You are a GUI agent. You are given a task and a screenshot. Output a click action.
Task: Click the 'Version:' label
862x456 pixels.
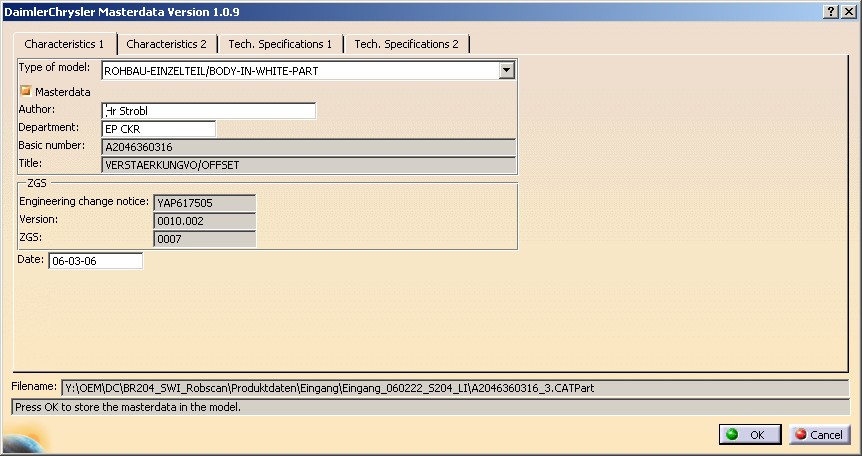(x=38, y=219)
